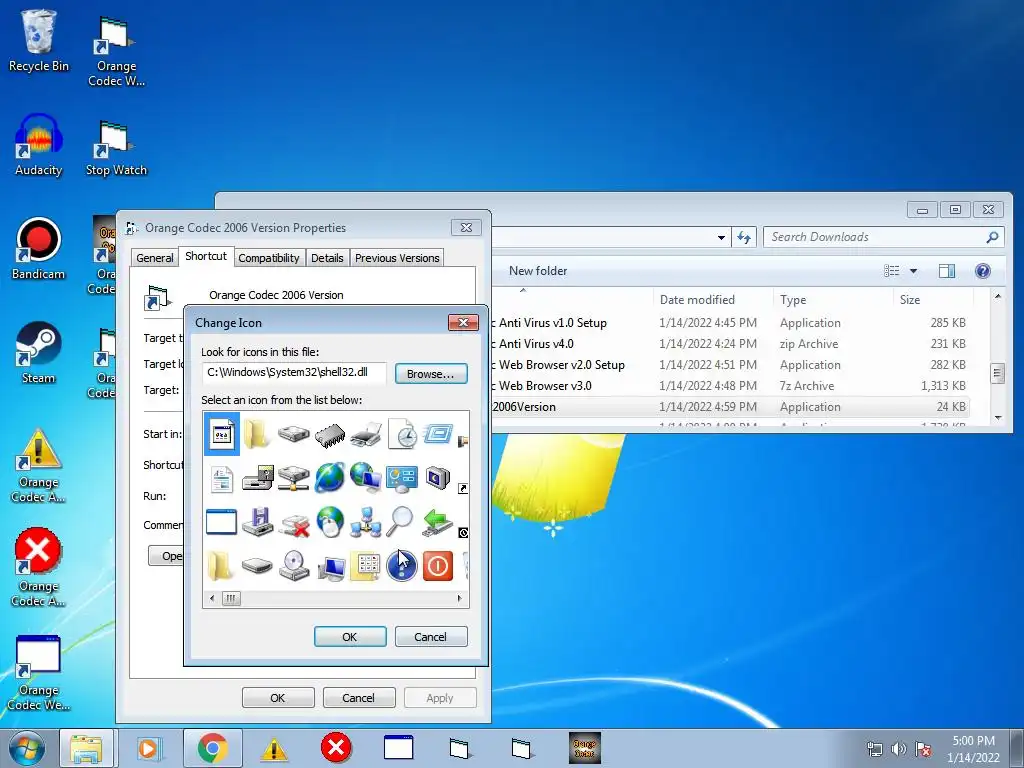
Task: Open the Recycle Bin on desktop
Action: point(39,40)
